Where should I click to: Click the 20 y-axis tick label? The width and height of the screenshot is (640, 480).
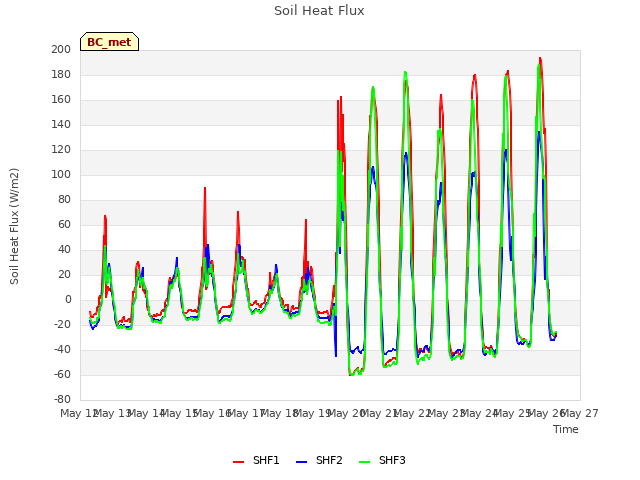click(x=64, y=275)
